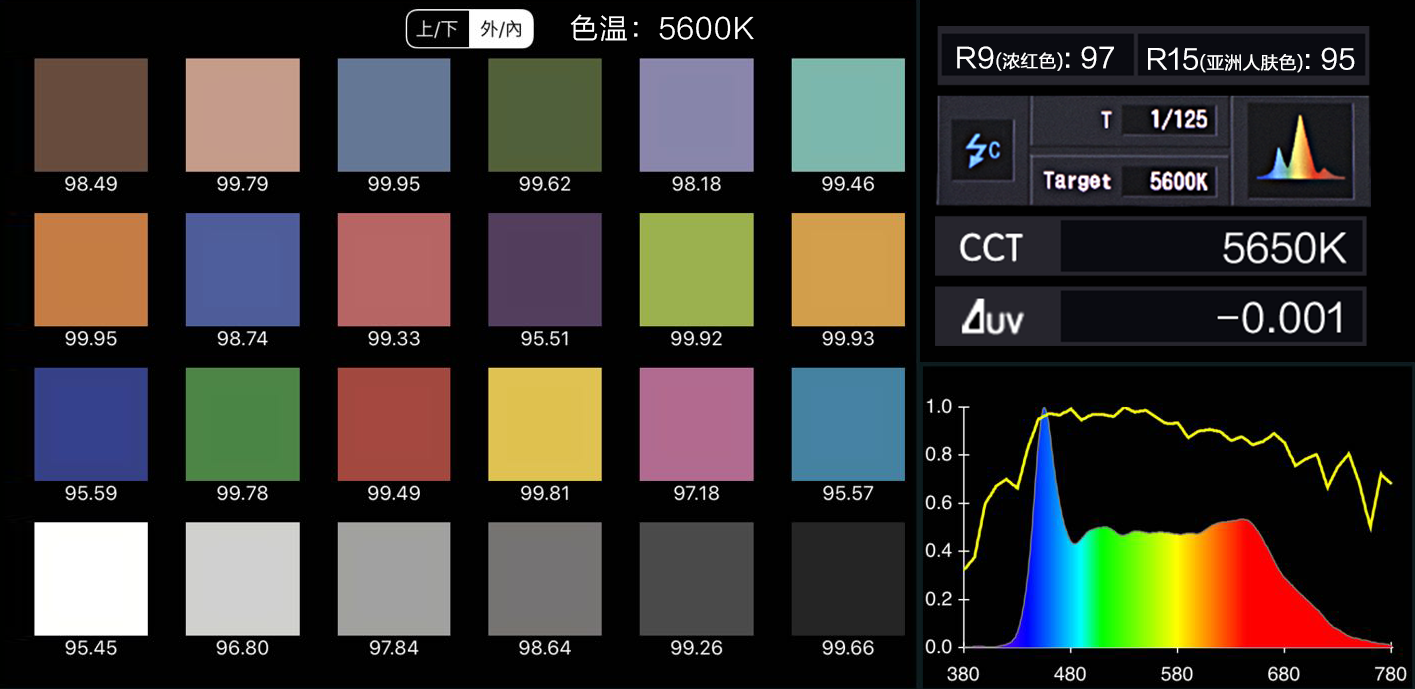Viewport: 1415px width, 689px height.
Task: Click the T 1/125 shutter field
Action: 1166,121
